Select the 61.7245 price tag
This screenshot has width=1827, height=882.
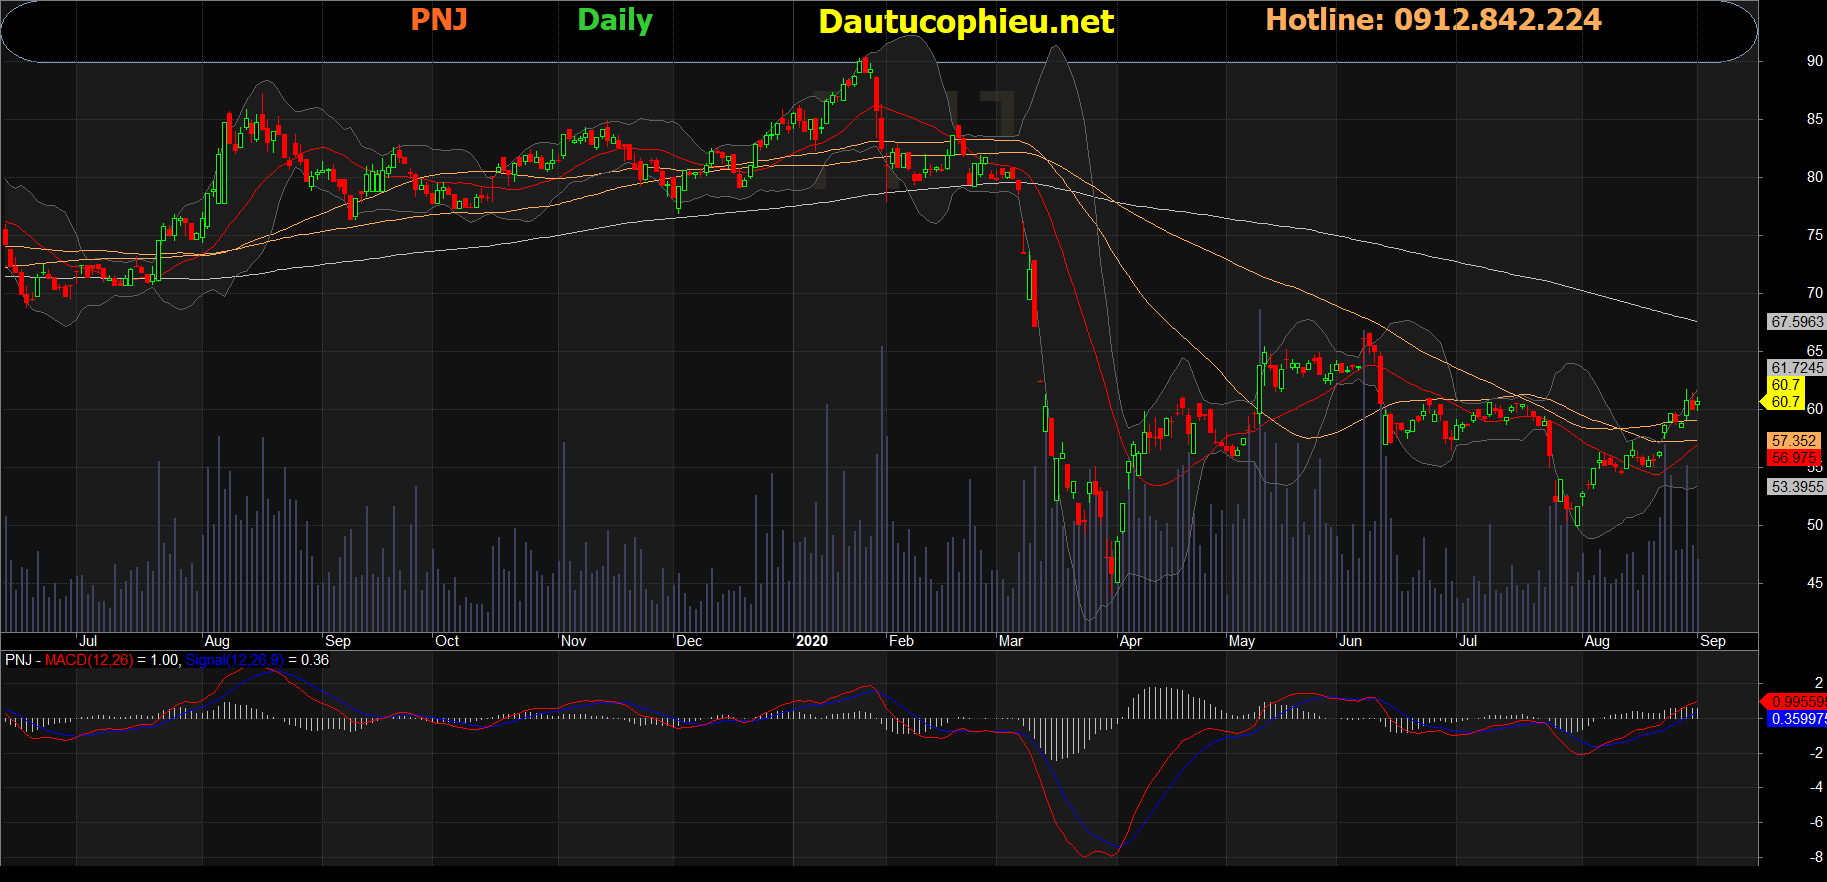point(1796,368)
